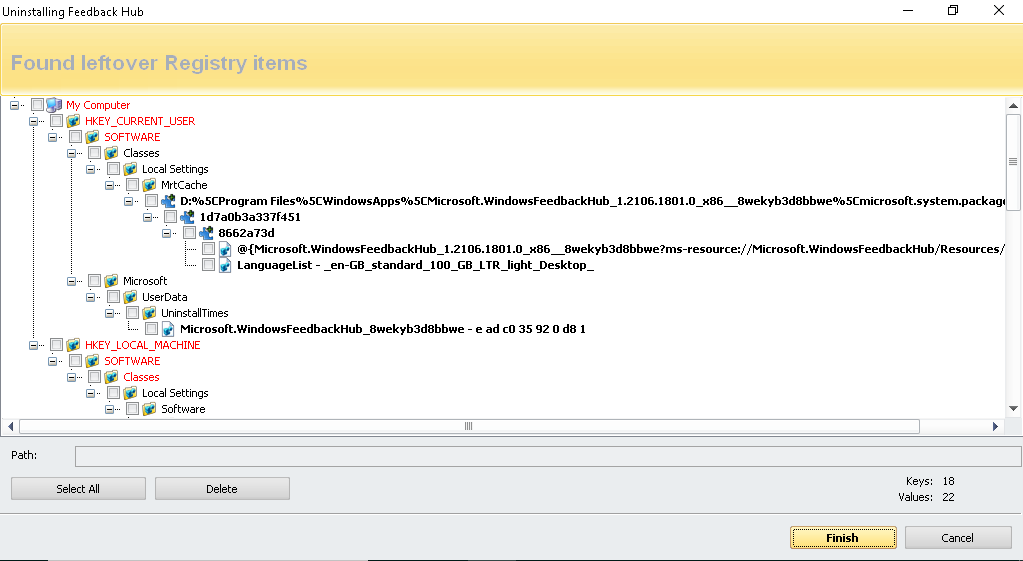Click the red Classes key icon under HKEY_LOCAL_MACHINE
The image size is (1023, 561).
pyautogui.click(x=111, y=376)
